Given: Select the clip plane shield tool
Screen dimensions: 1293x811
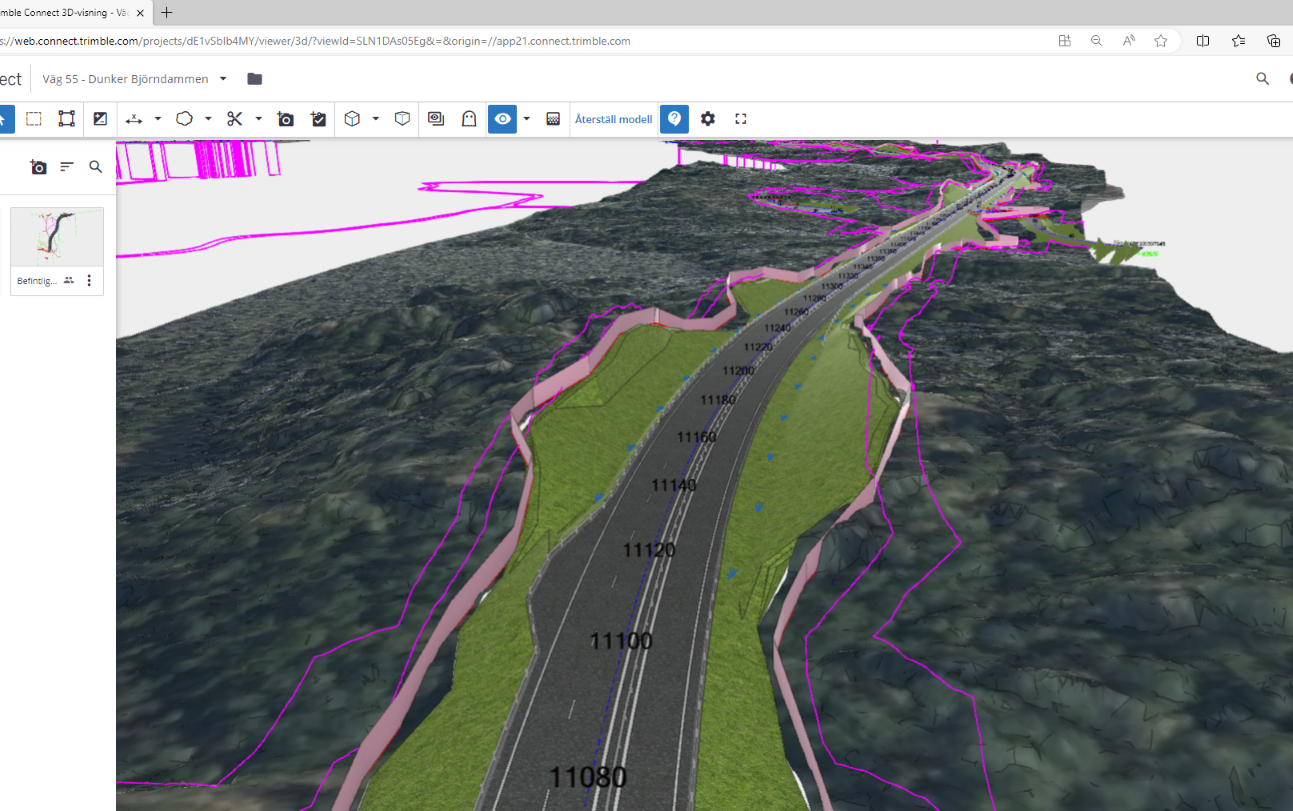Looking at the screenshot, I should click(x=401, y=118).
